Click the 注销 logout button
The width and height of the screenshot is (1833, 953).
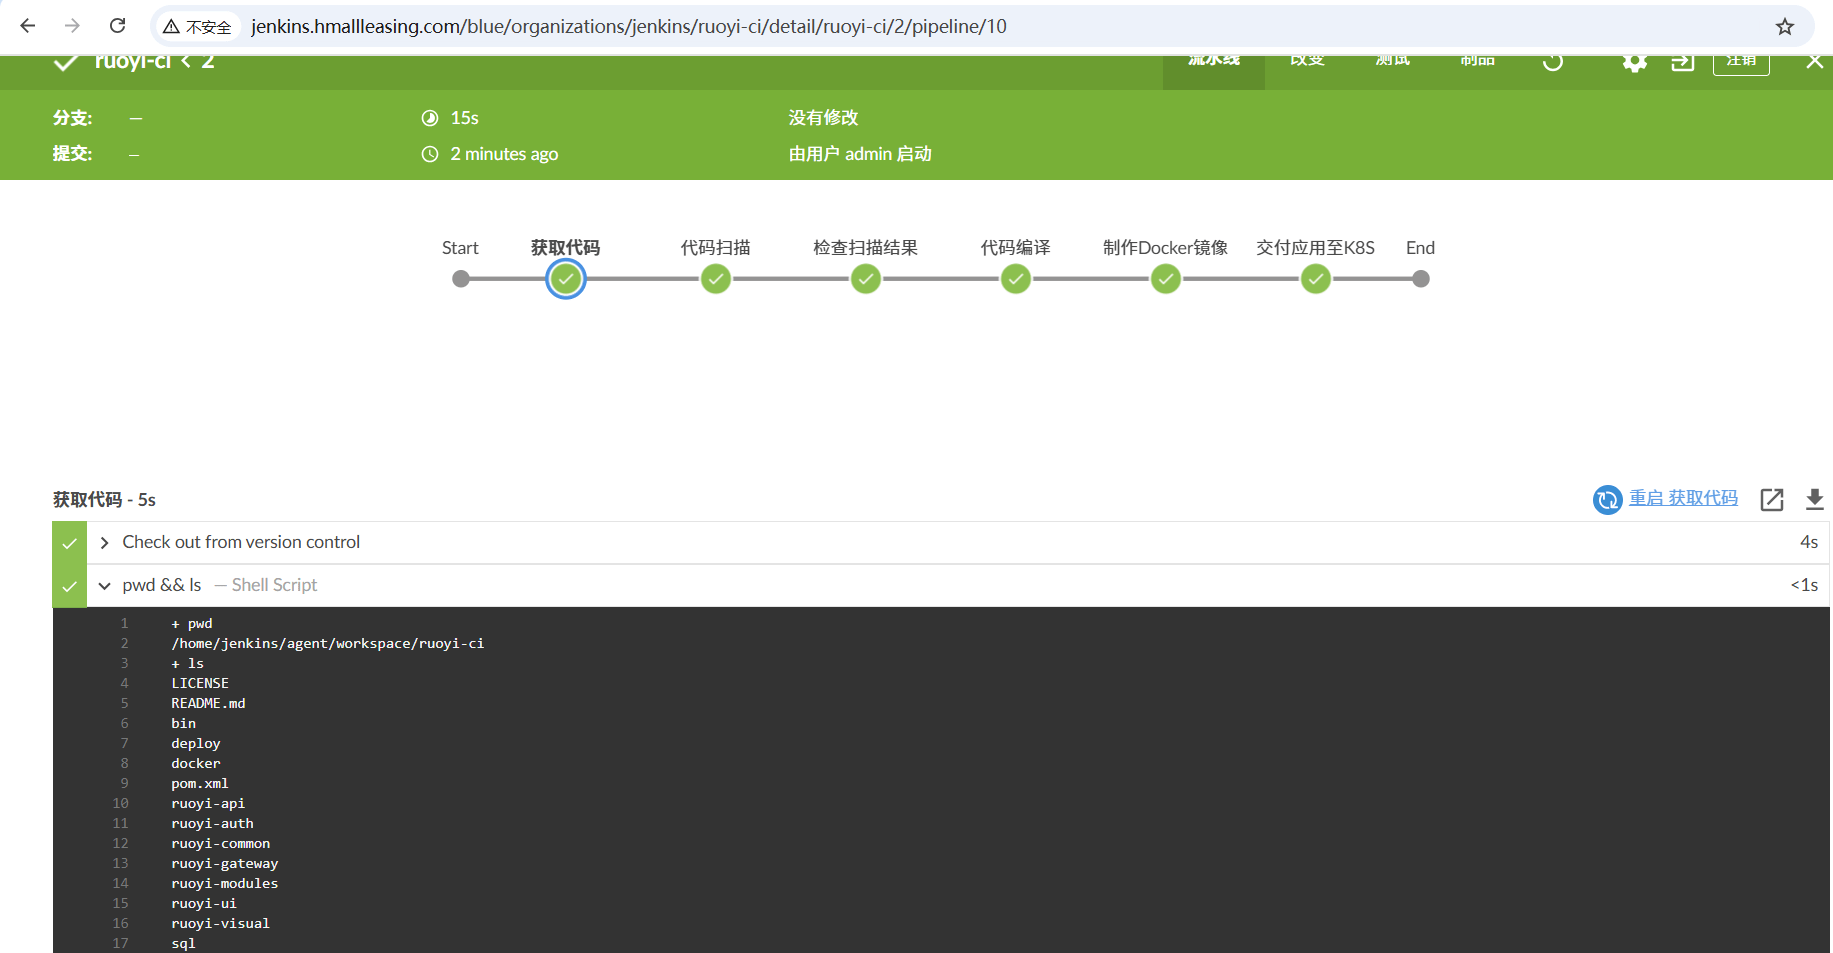[1740, 62]
